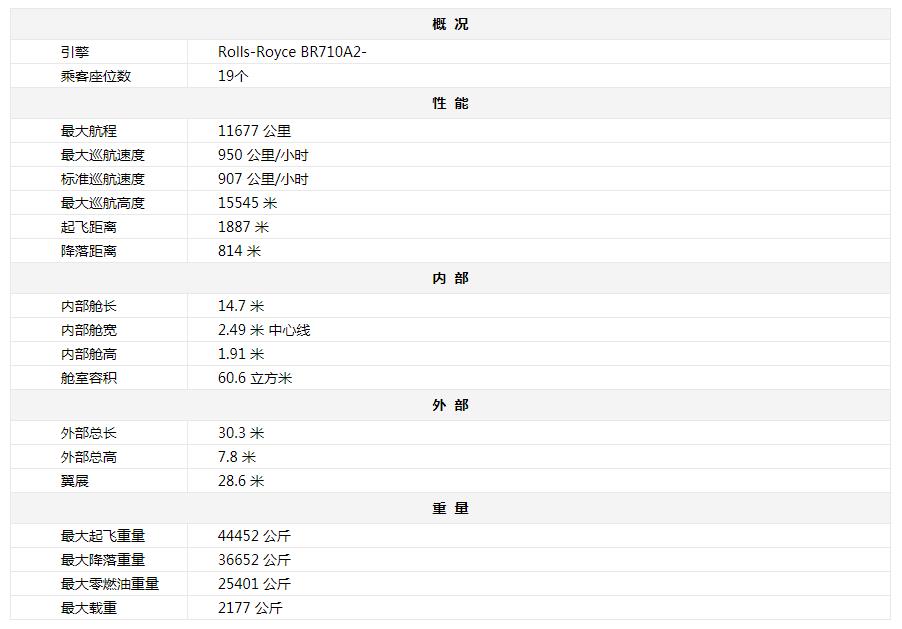
Task: Select the 44452 公斤 takeoff weight
Action: [x=254, y=536]
